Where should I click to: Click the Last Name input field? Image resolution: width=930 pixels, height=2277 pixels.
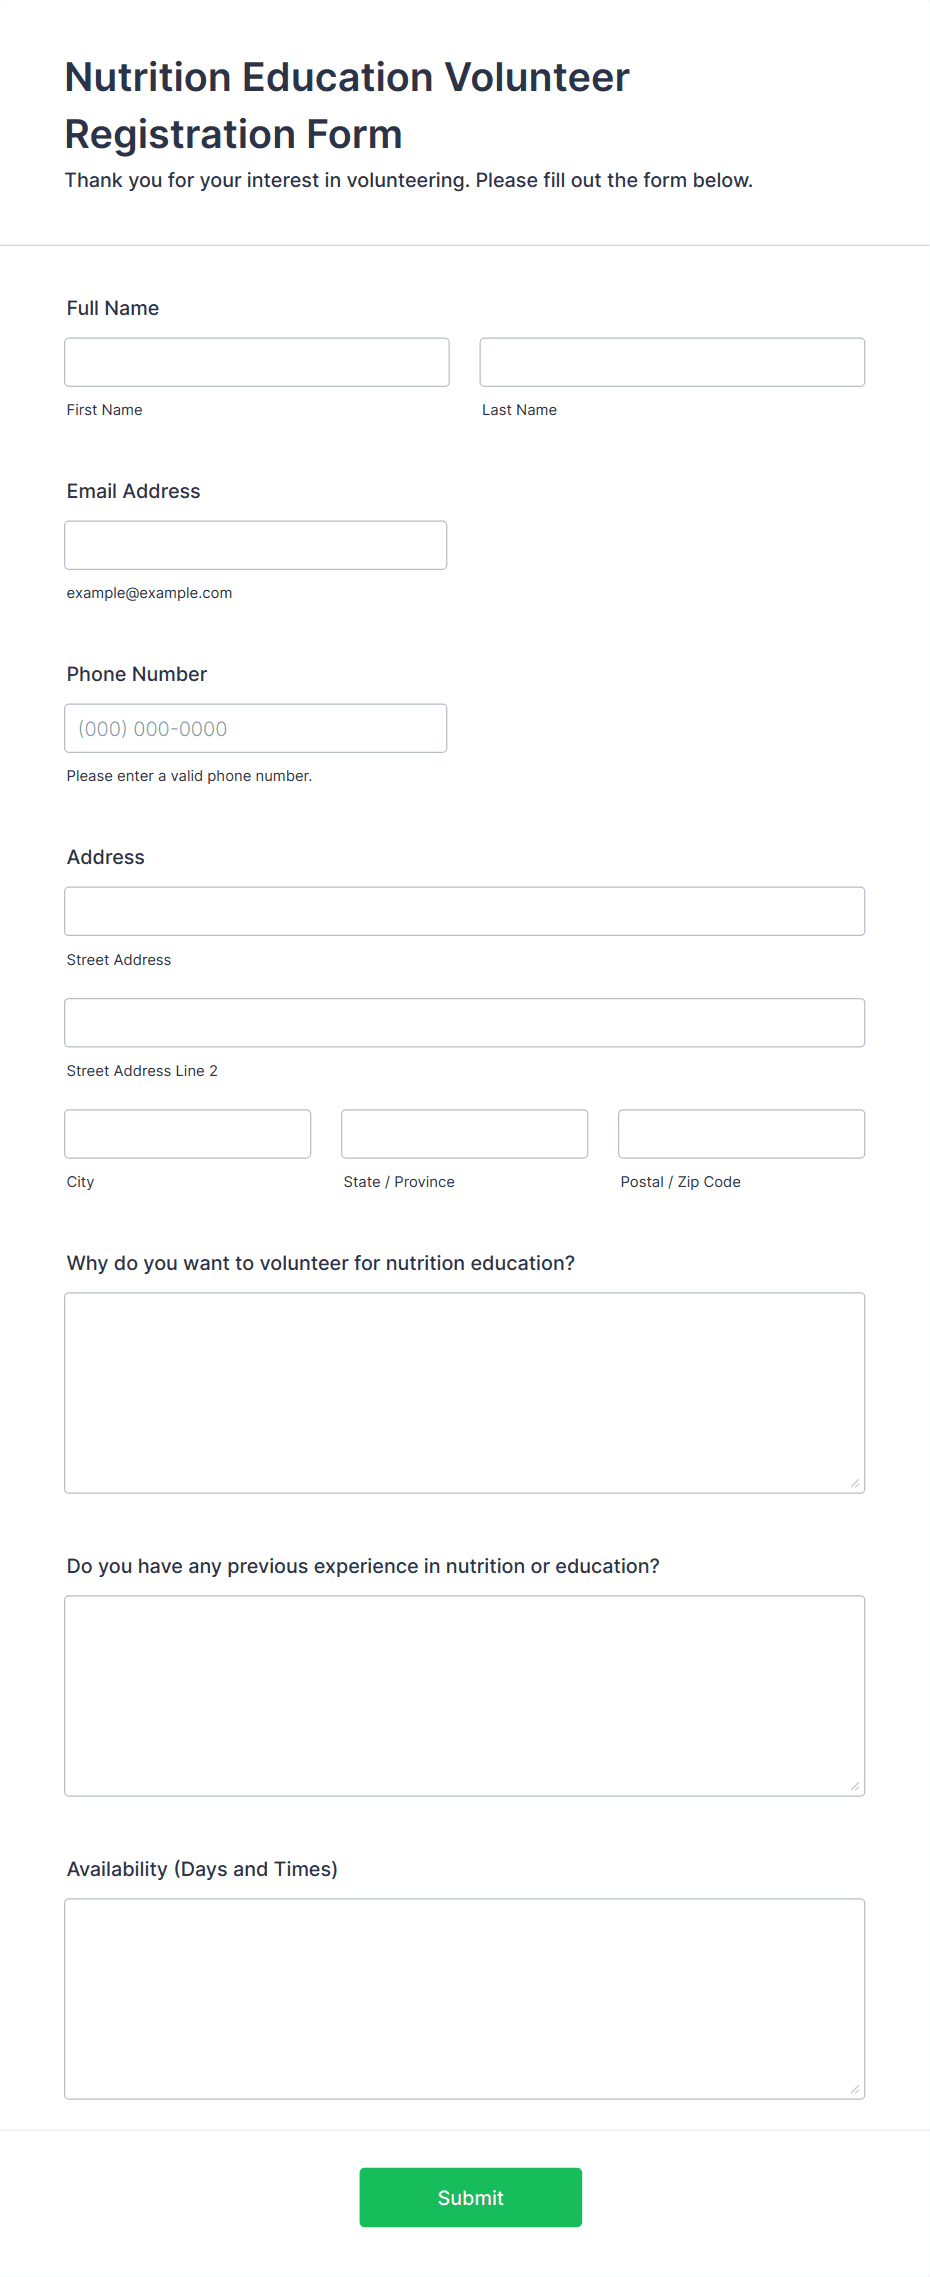[x=672, y=362]
